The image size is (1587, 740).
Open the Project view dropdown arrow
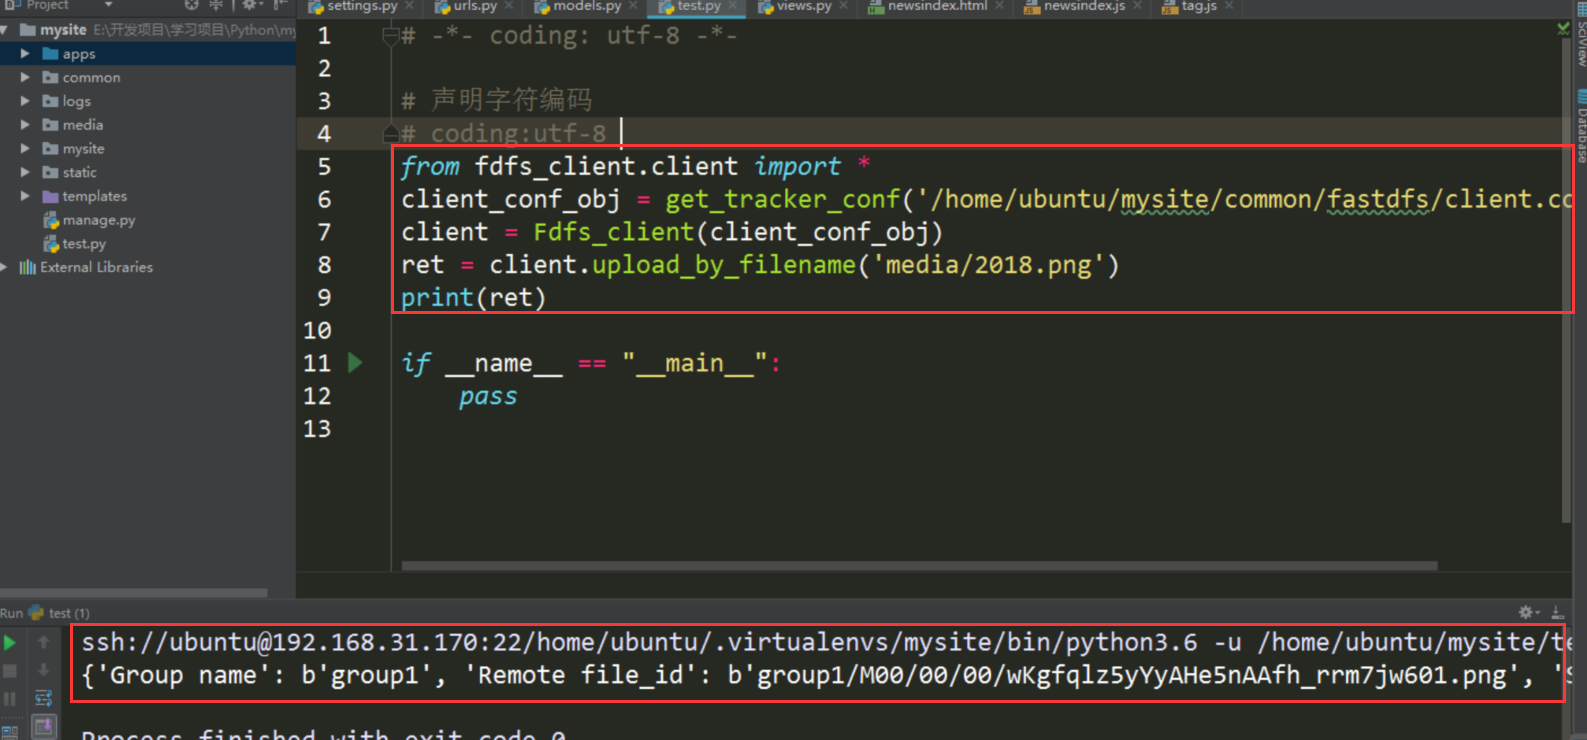point(108,5)
